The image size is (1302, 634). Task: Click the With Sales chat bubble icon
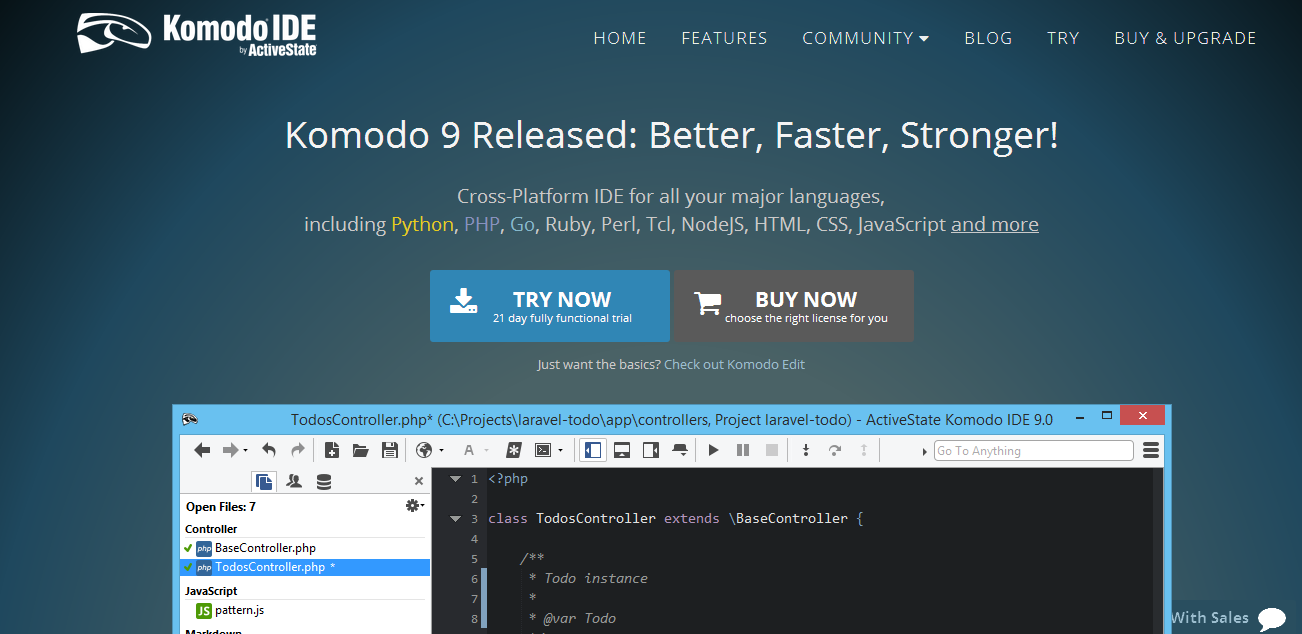click(1272, 619)
